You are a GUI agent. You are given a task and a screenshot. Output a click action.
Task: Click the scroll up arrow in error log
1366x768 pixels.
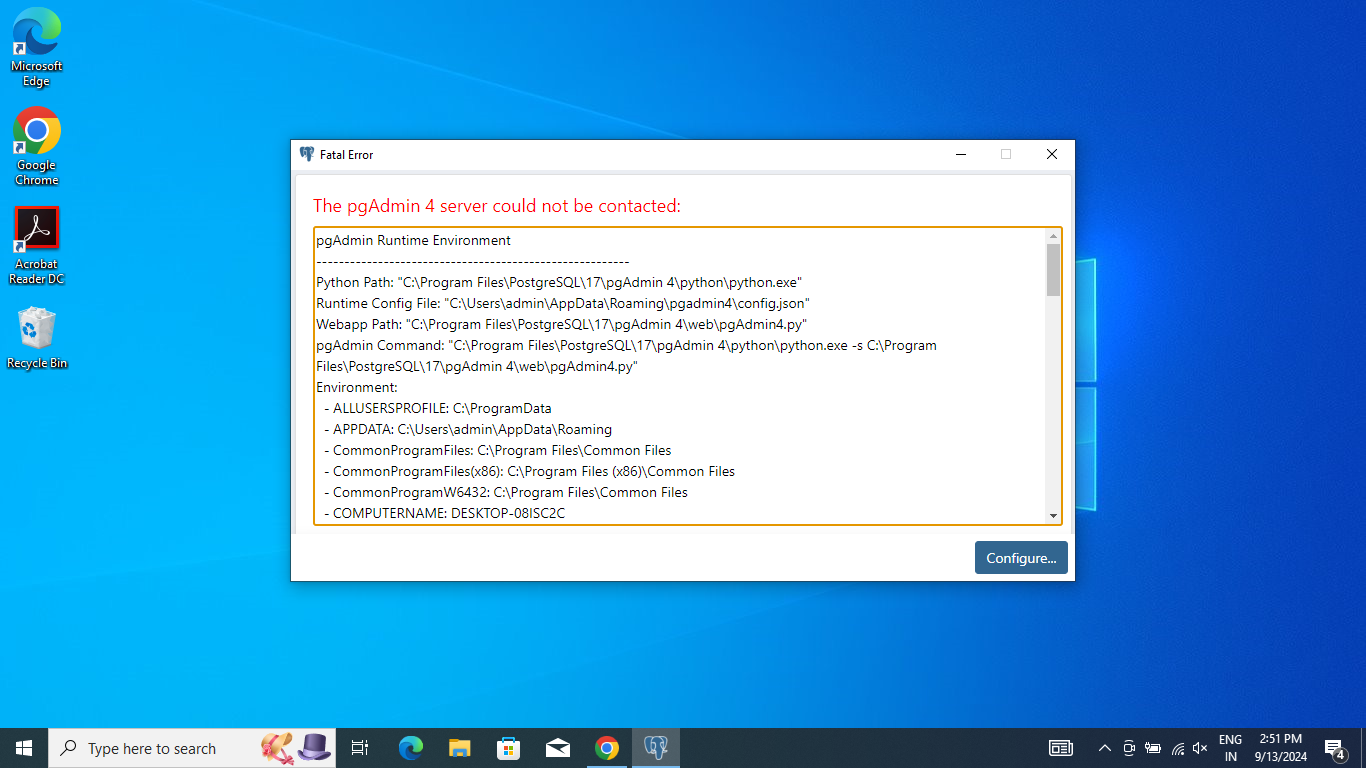coord(1053,237)
